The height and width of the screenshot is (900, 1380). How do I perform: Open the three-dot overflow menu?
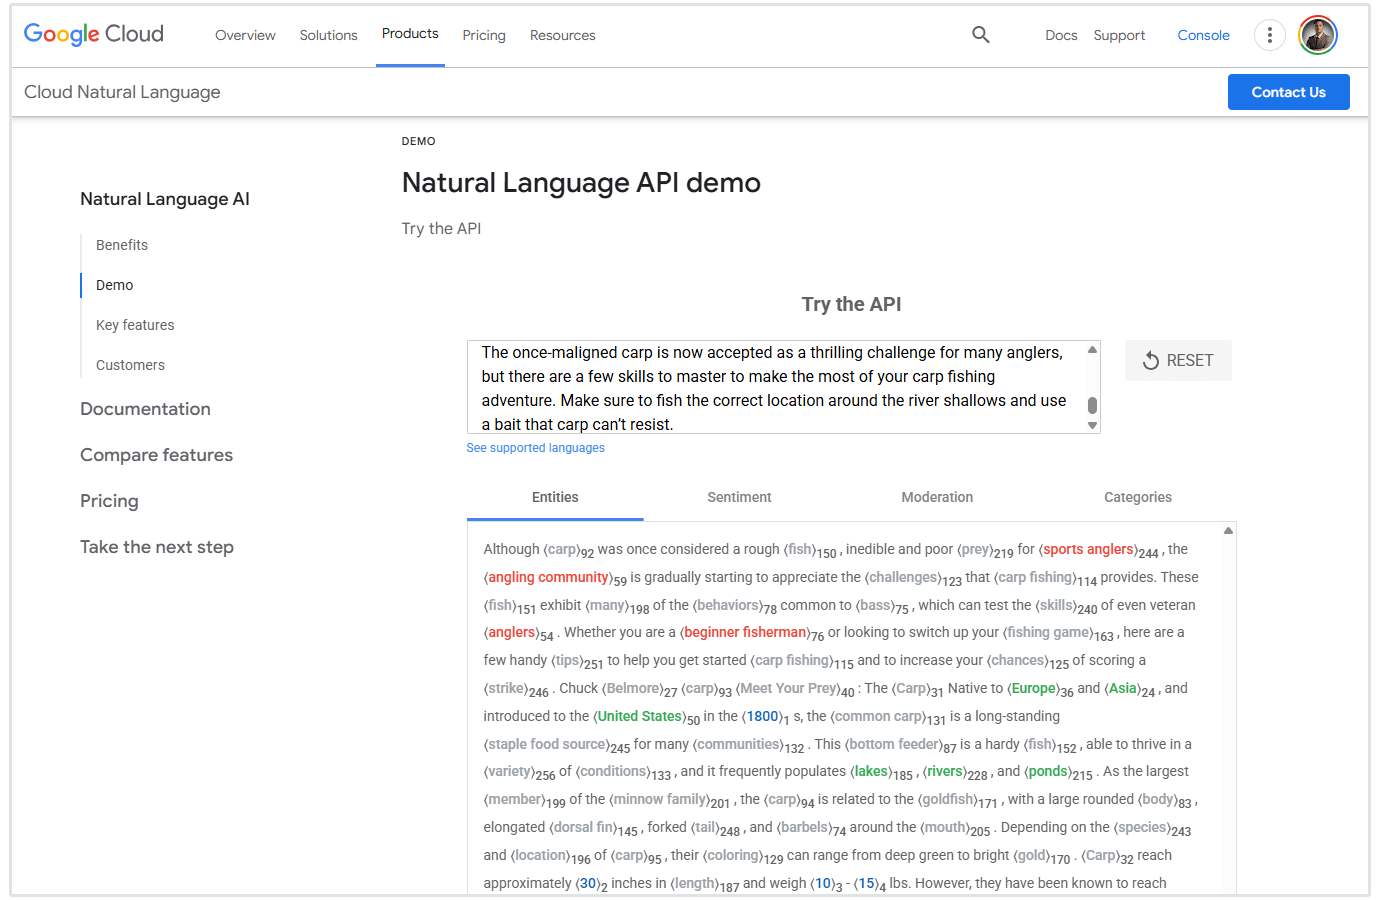tap(1269, 34)
